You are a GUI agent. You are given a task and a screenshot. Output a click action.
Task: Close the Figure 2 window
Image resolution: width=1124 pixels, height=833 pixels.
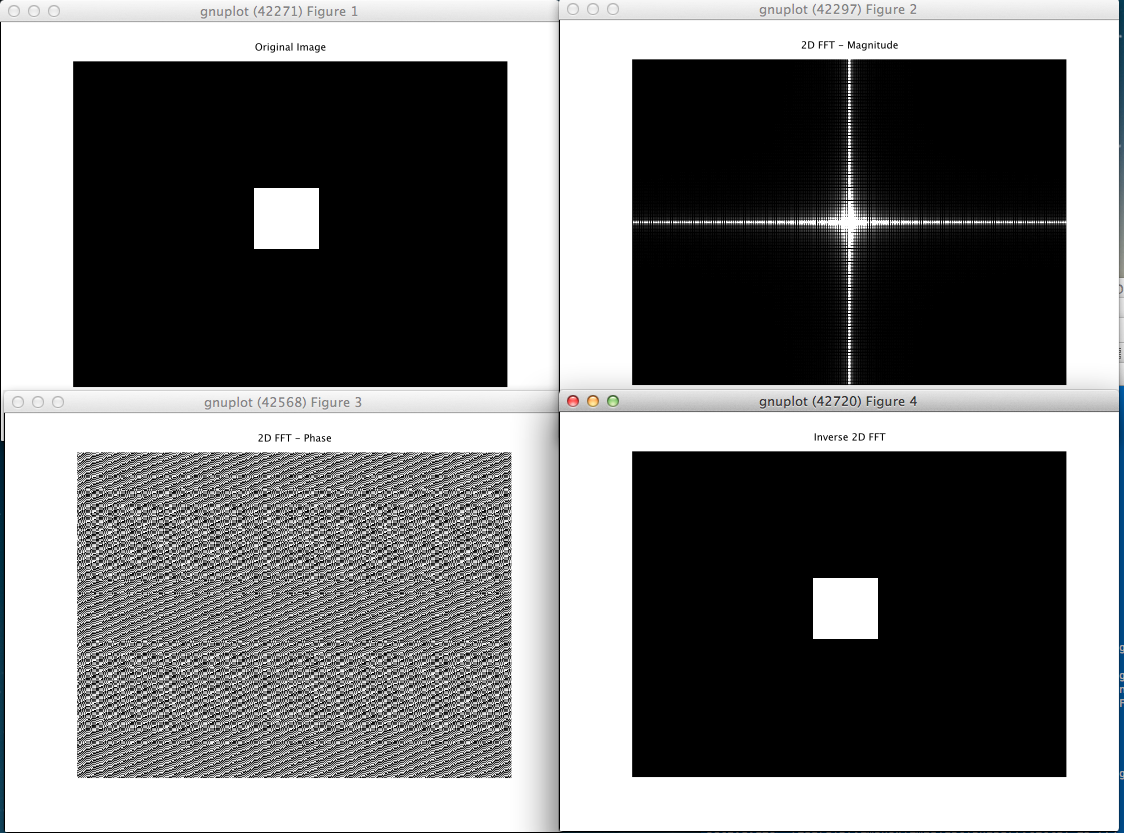[x=573, y=9]
